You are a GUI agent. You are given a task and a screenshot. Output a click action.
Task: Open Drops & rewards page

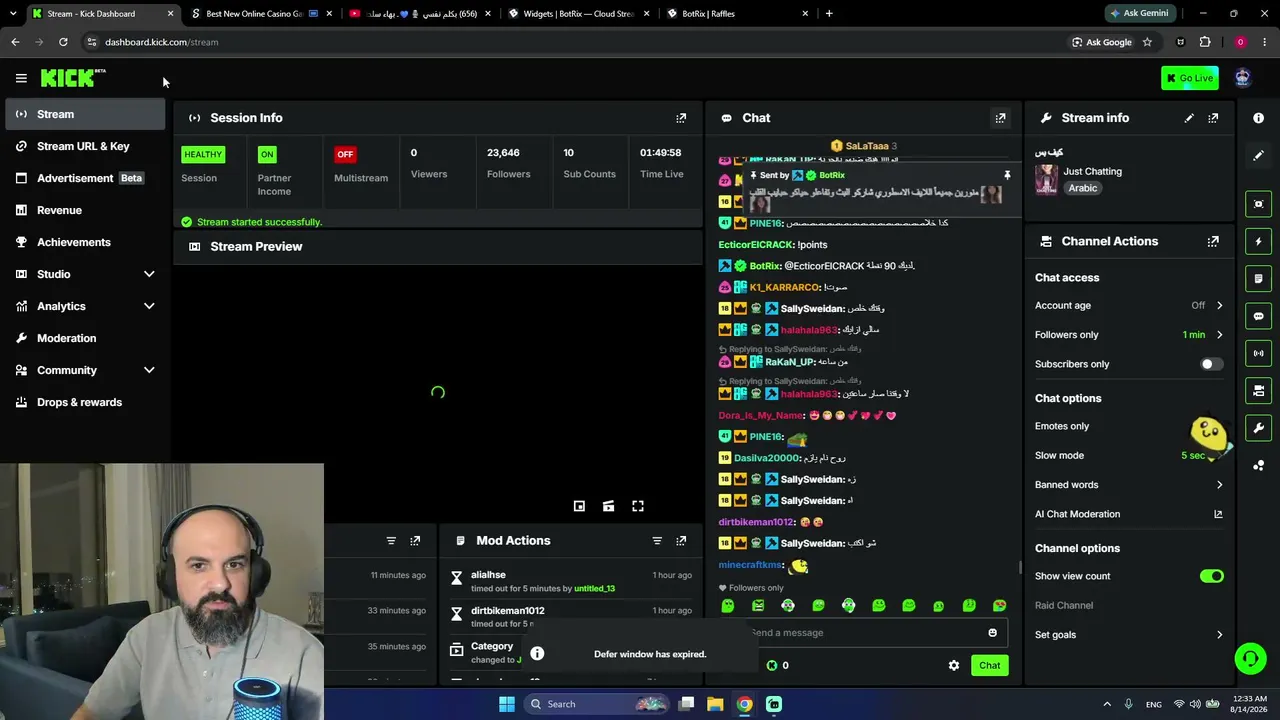85,402
